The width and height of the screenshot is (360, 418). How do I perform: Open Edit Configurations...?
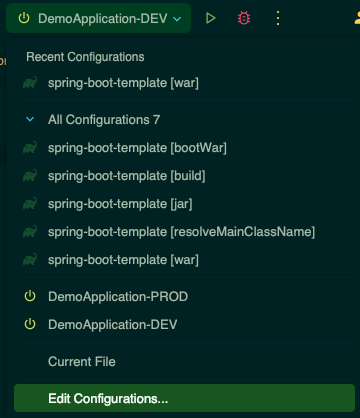tap(184, 398)
